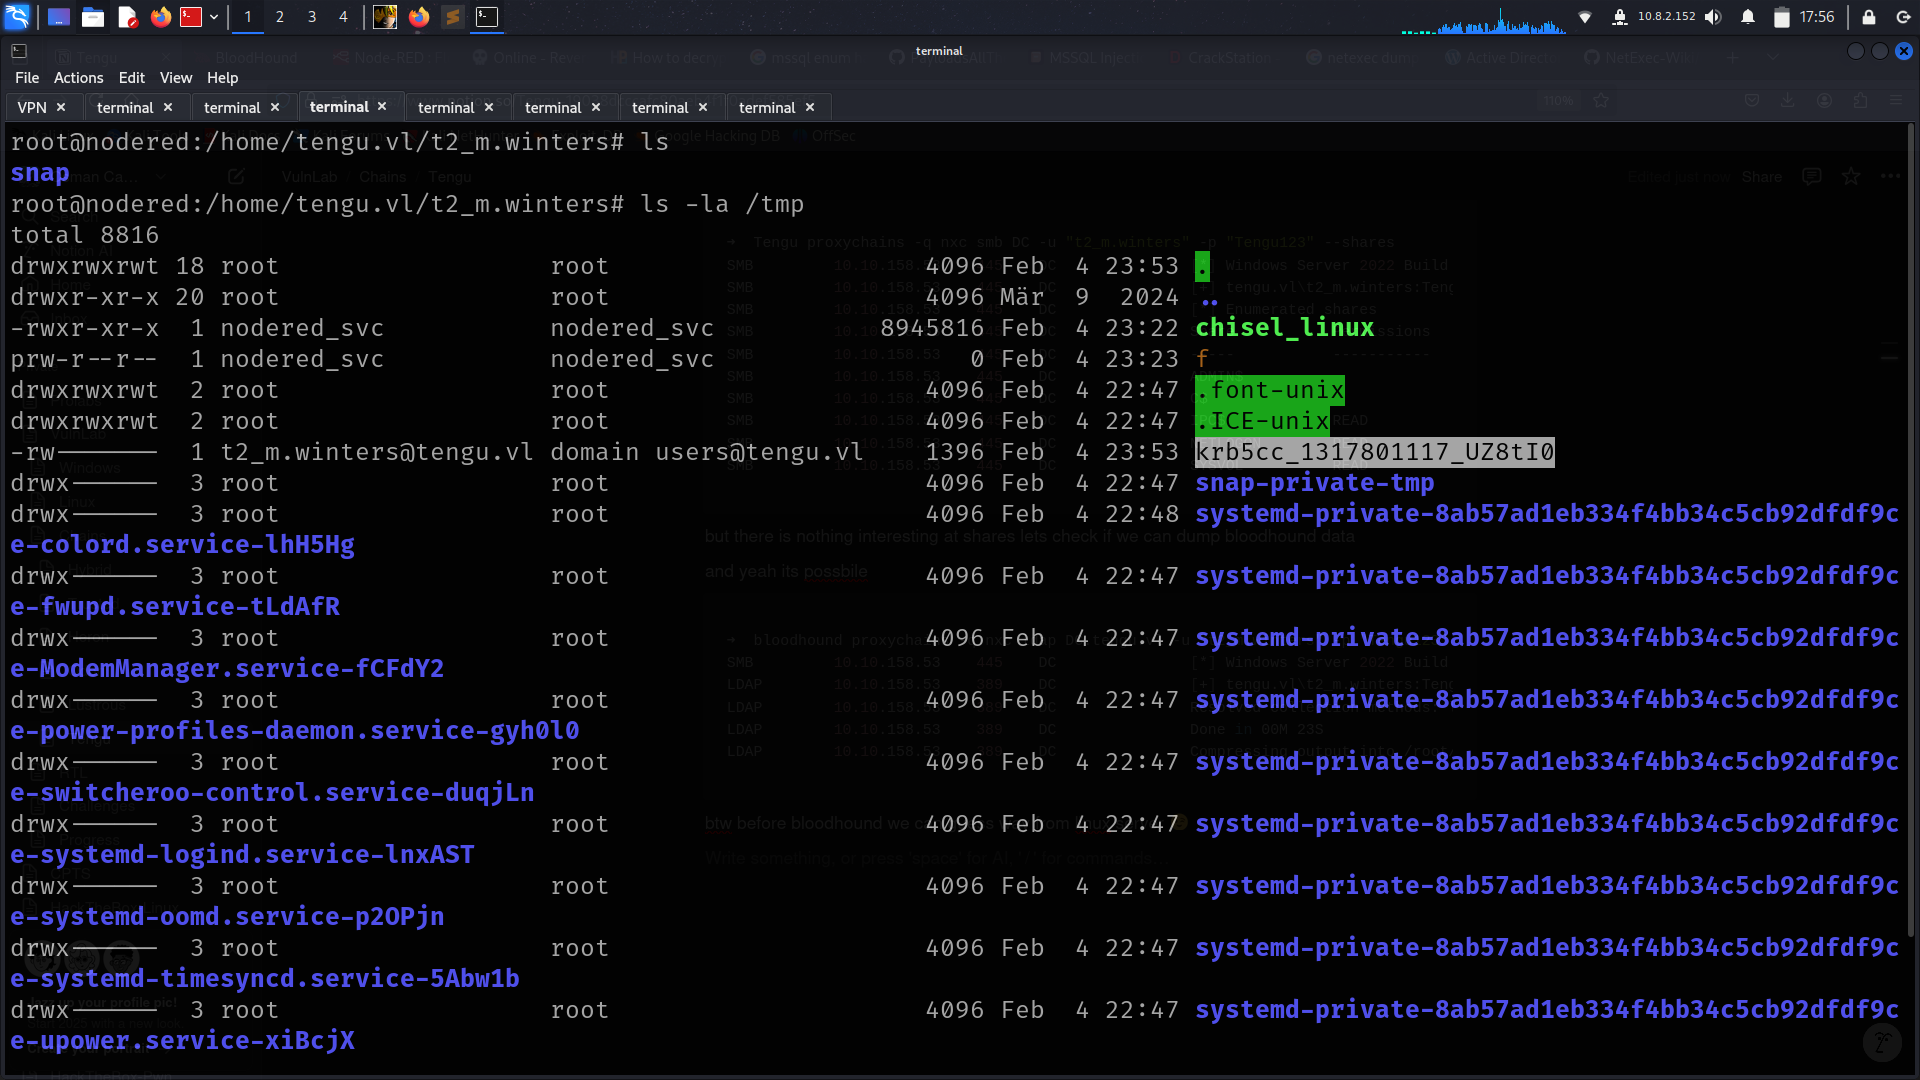Open the File menu

(x=27, y=78)
